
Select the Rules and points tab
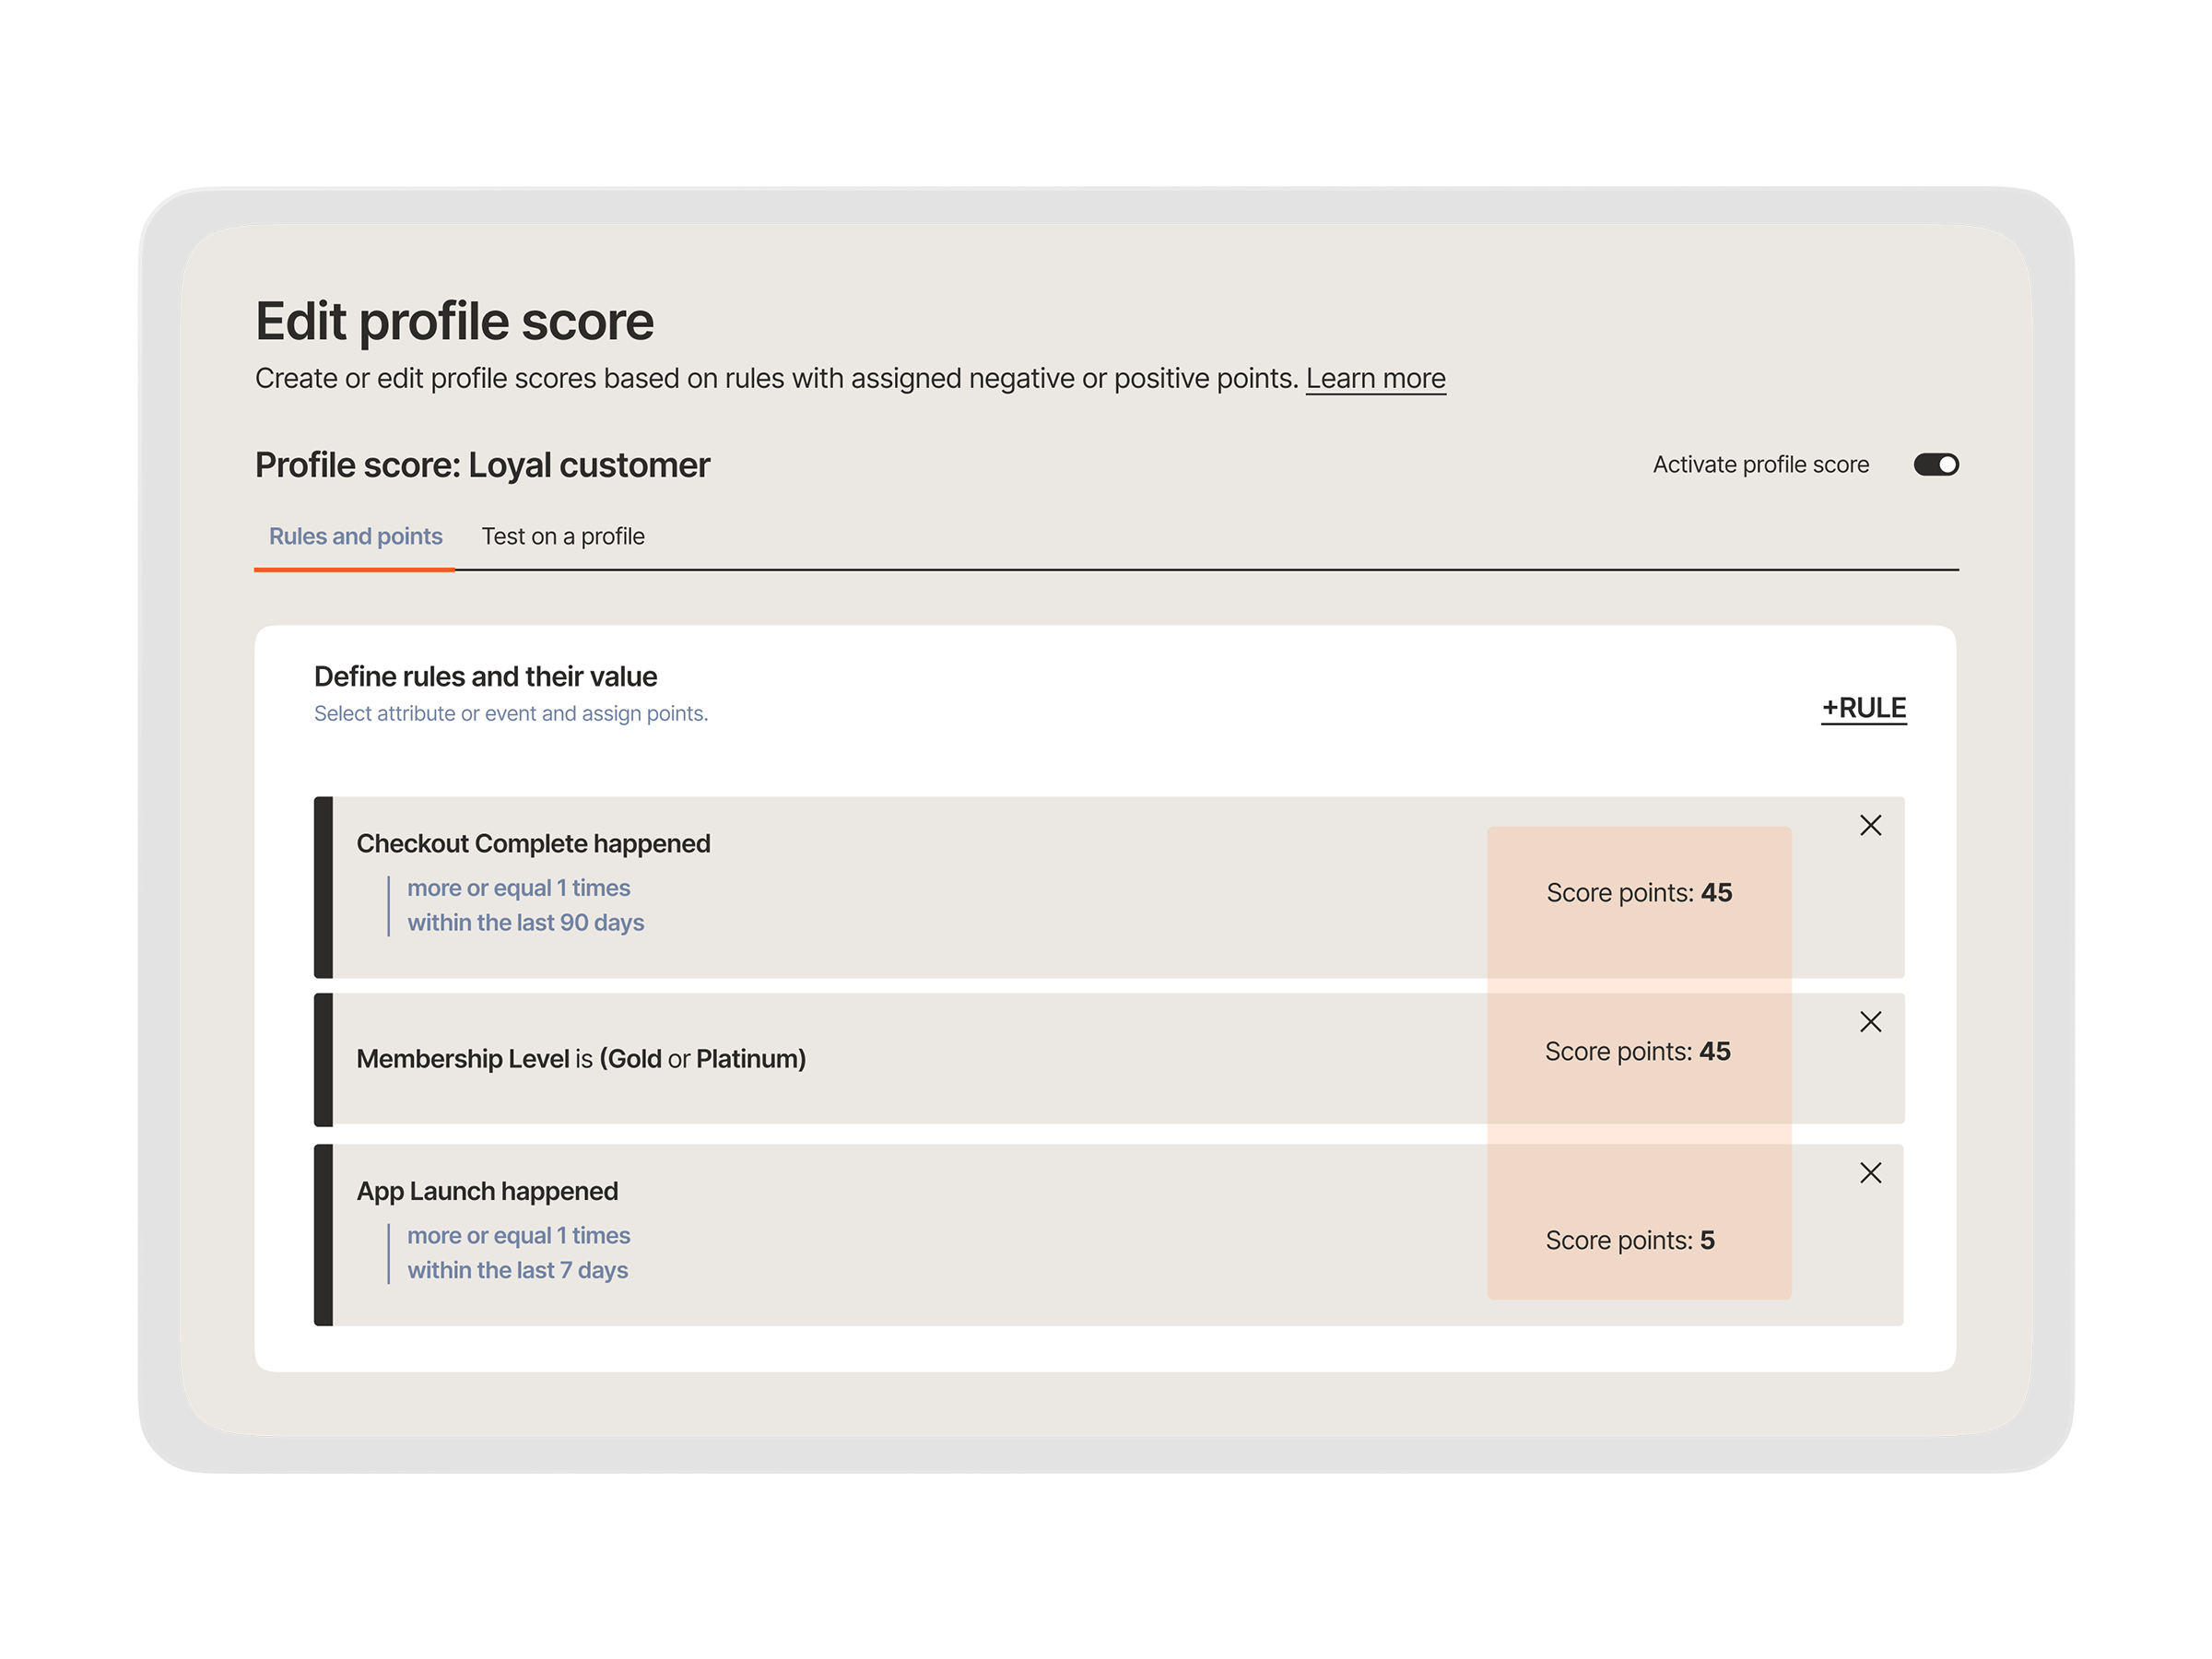[x=355, y=536]
